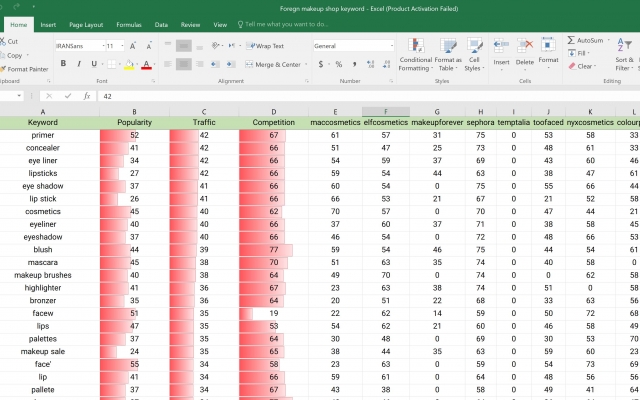Select the 'sephora' header cell

480,122
